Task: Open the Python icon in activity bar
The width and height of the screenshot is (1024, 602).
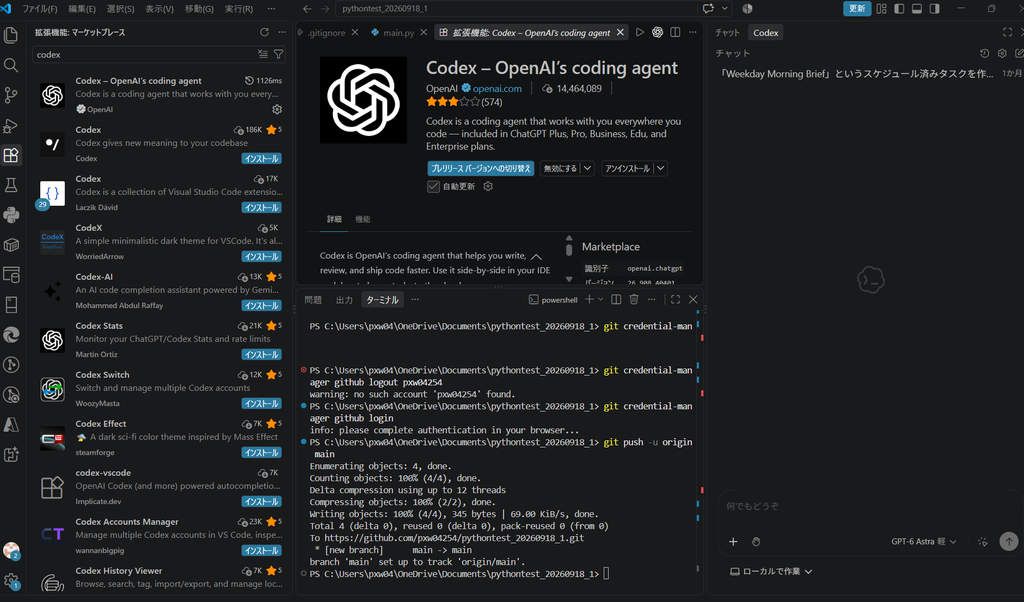Action: pyautogui.click(x=11, y=215)
